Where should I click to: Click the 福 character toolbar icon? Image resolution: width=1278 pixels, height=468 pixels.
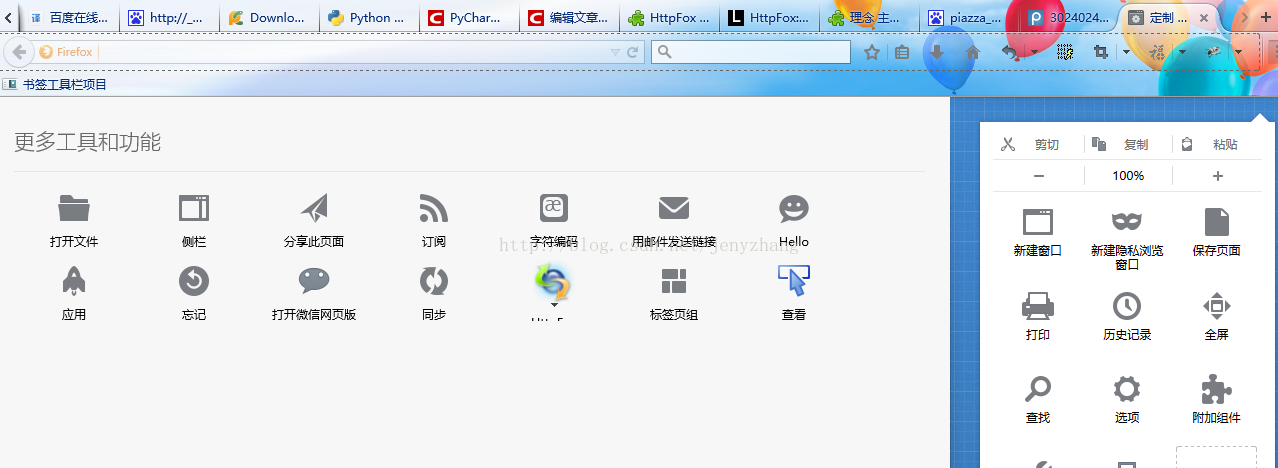1159,52
